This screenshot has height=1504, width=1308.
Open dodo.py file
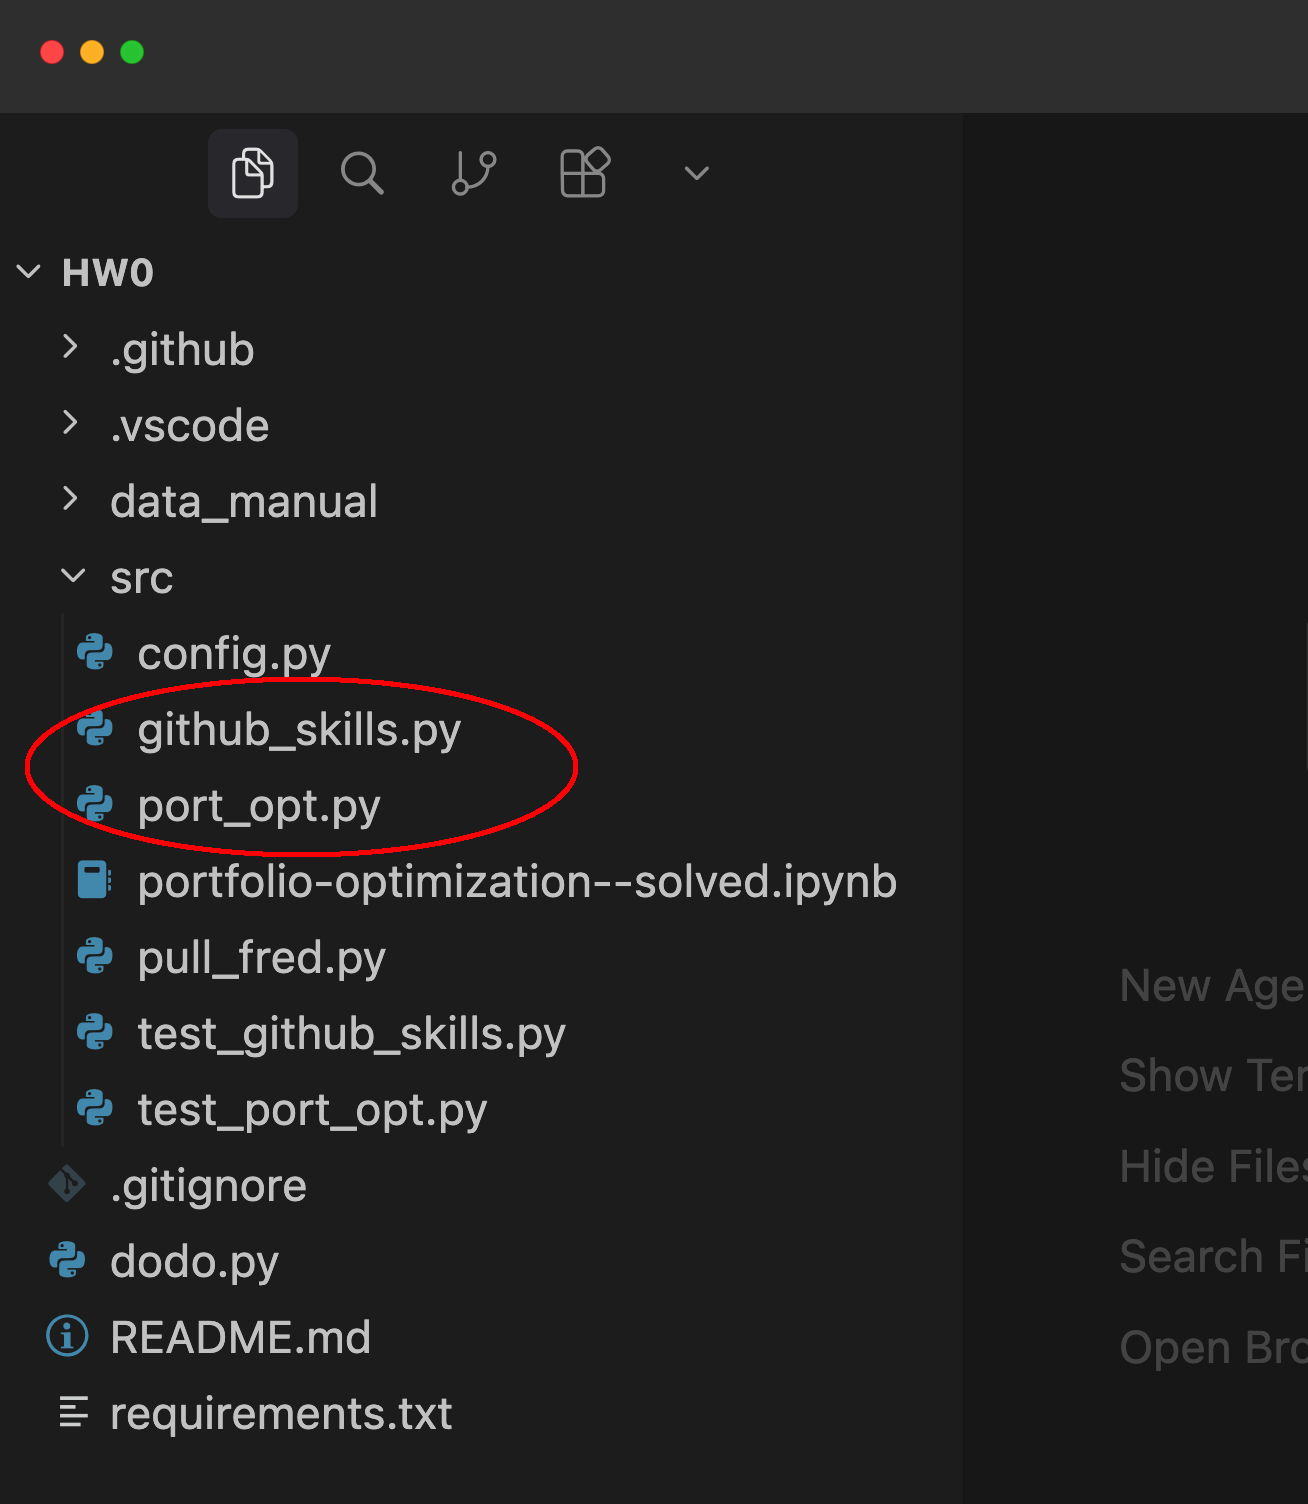click(x=194, y=1262)
